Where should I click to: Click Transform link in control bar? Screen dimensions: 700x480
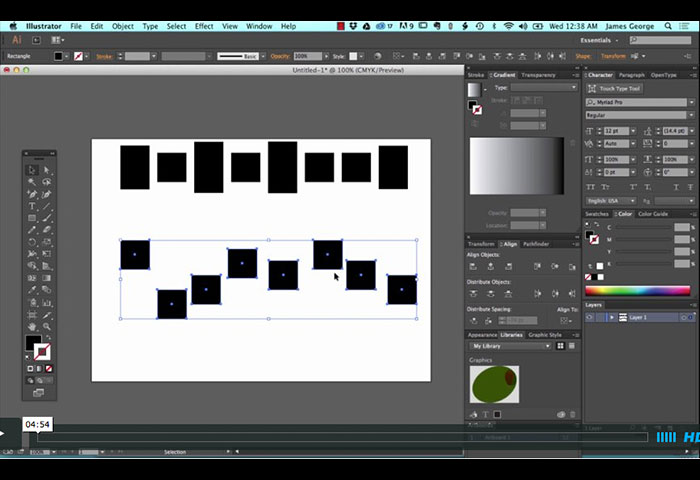point(613,56)
